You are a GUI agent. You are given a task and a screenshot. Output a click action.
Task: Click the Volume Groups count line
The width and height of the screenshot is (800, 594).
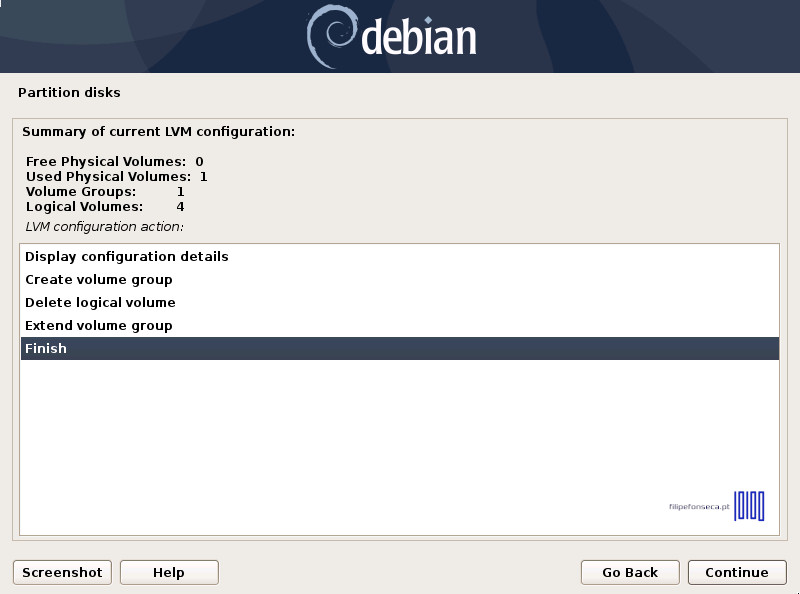pyautogui.click(x=105, y=191)
